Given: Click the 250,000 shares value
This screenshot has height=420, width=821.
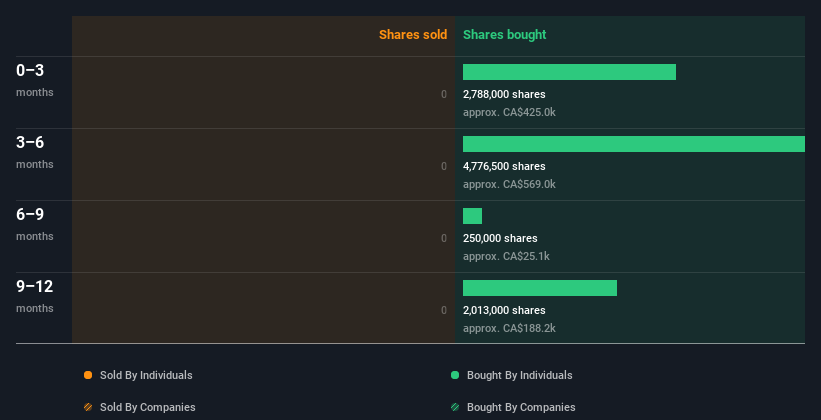Looking at the screenshot, I should click(x=500, y=238).
